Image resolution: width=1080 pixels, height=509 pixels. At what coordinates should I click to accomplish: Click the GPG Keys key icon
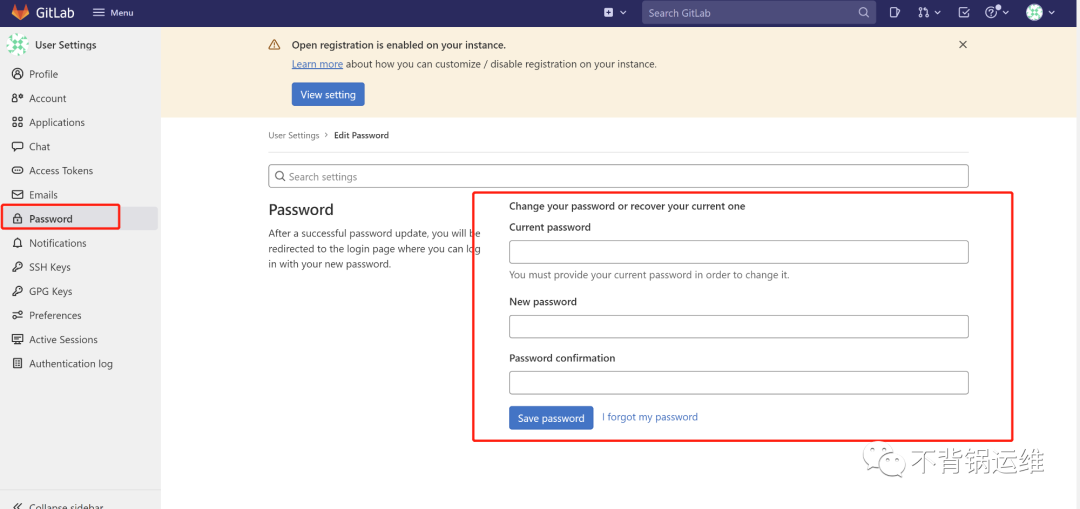pyautogui.click(x=17, y=291)
